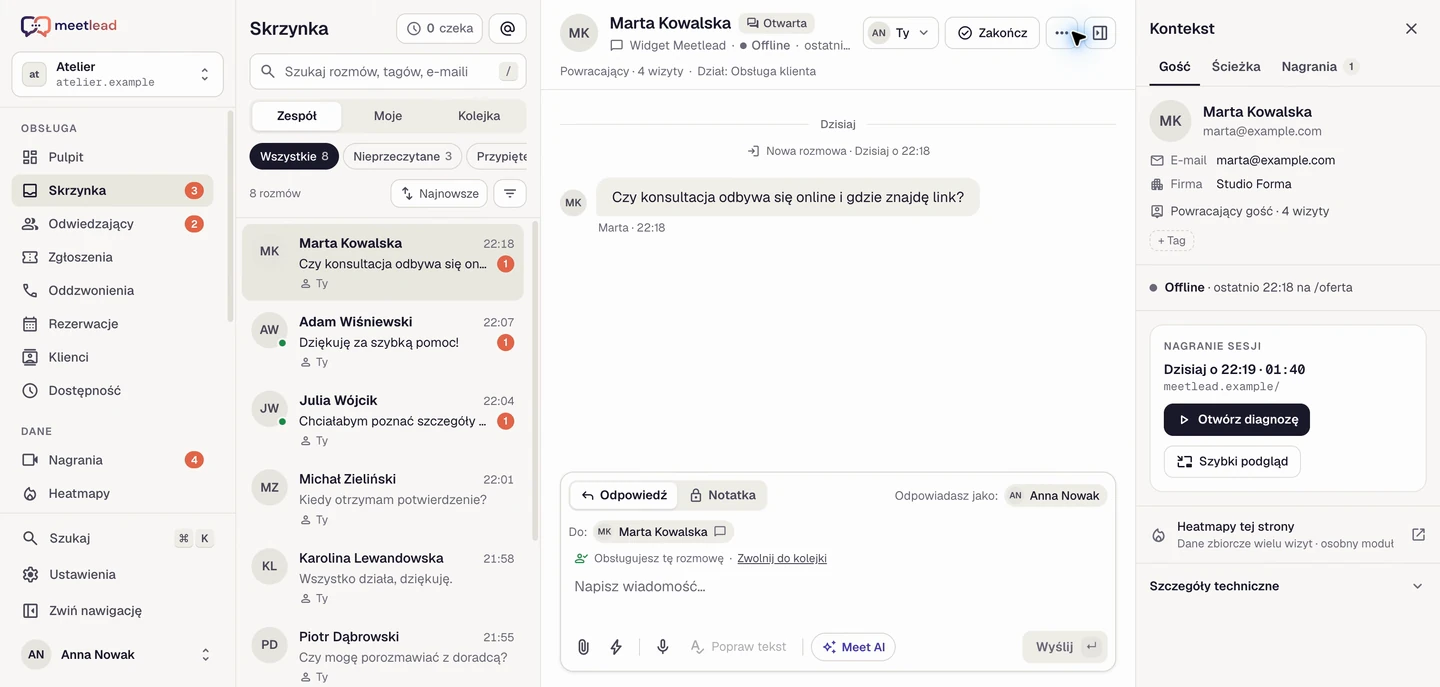1440x687 pixels.
Task: Click the Meet AI button
Action: pos(853,647)
